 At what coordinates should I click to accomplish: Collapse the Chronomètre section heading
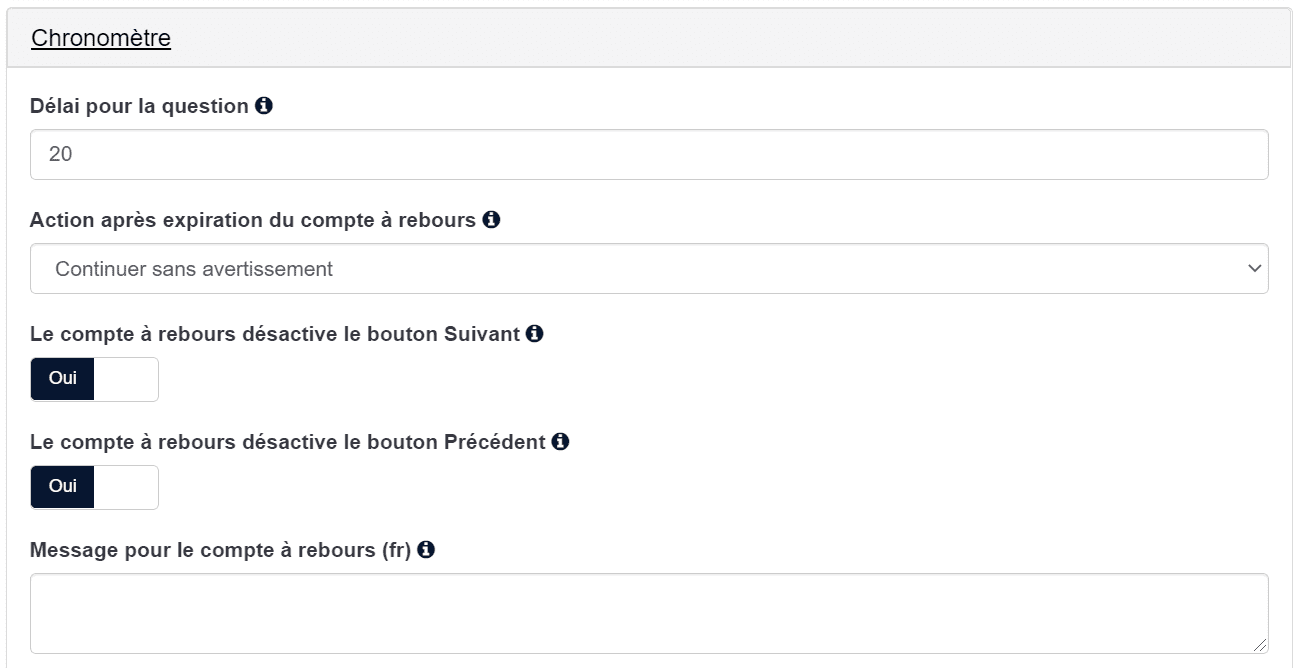(101, 38)
